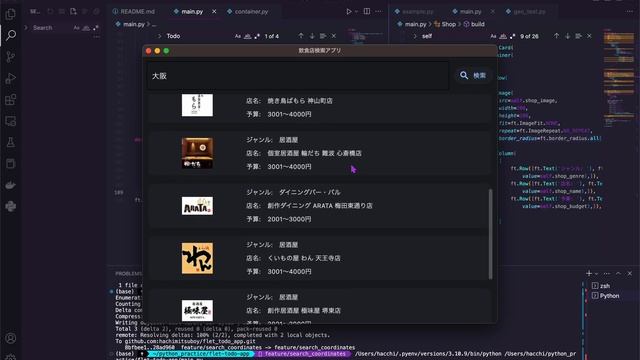
Task: Click the magnifier search icon in app
Action: 464,75
